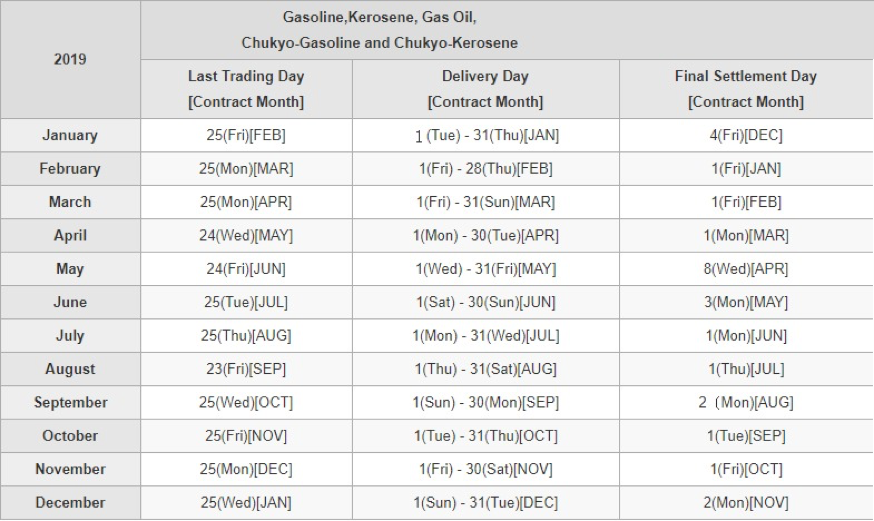Click the April row label
The image size is (874, 521).
pyautogui.click(x=70, y=236)
